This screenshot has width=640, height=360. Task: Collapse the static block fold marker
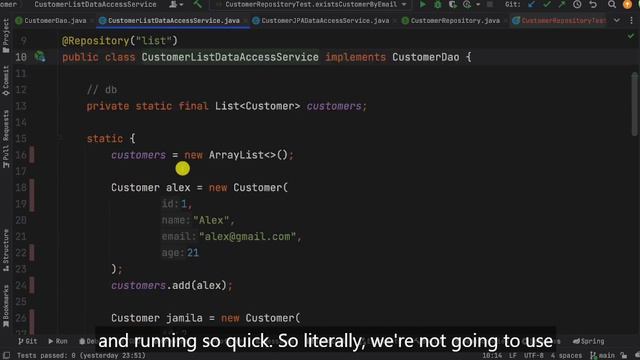tap(60, 138)
